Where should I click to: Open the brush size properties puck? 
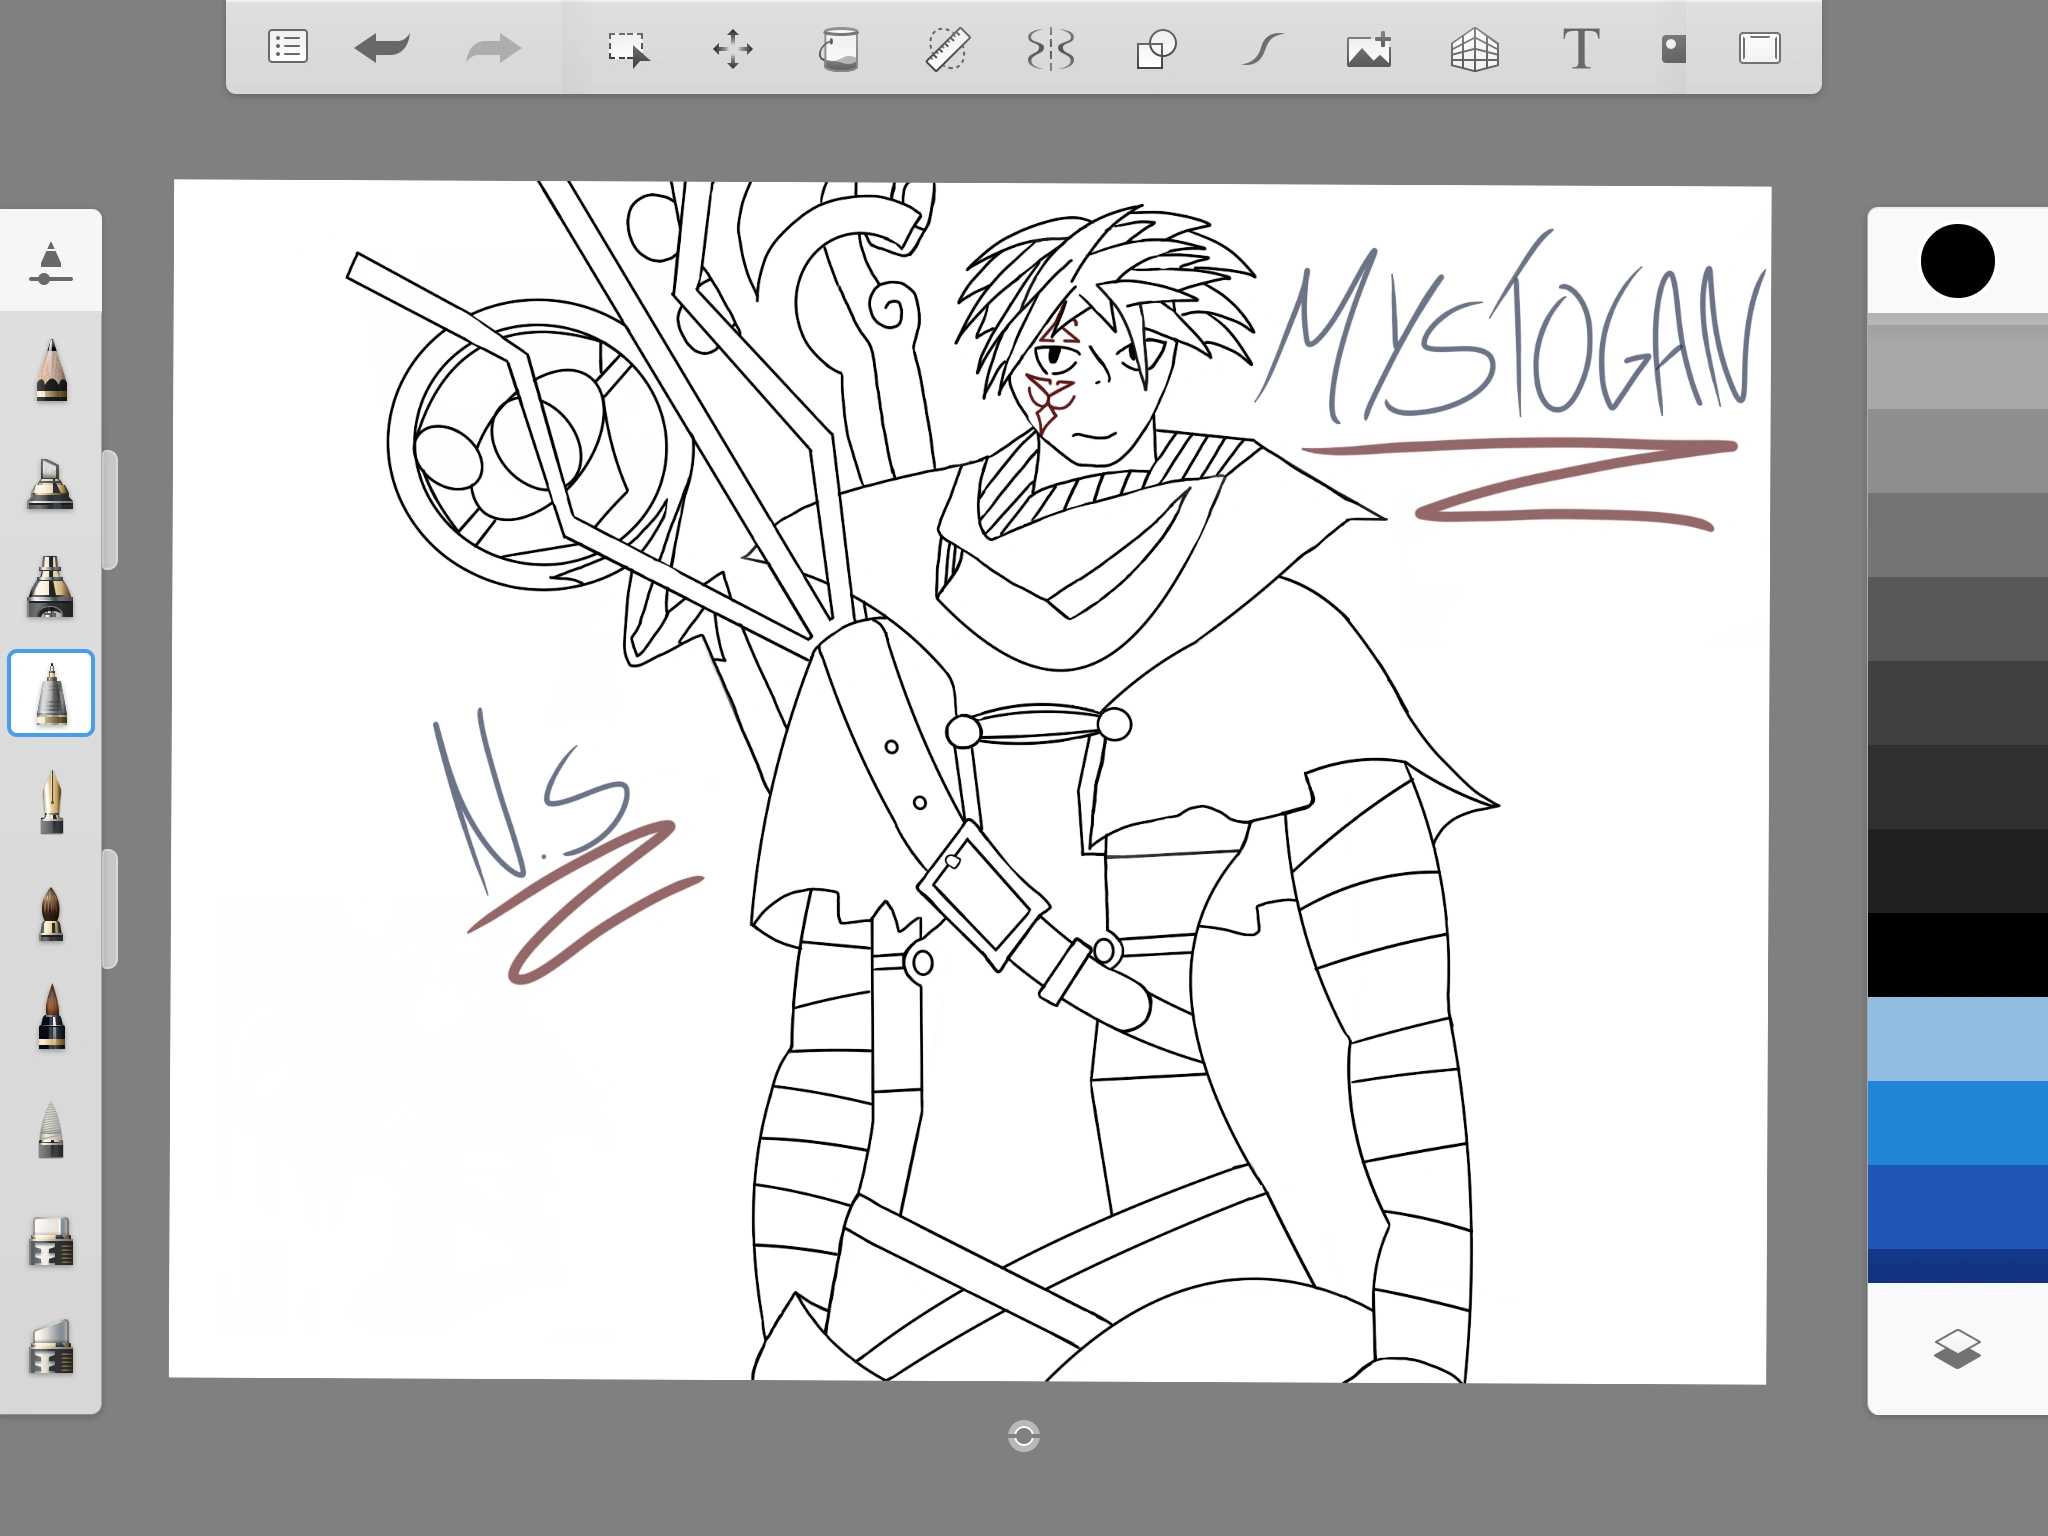[x=50, y=262]
